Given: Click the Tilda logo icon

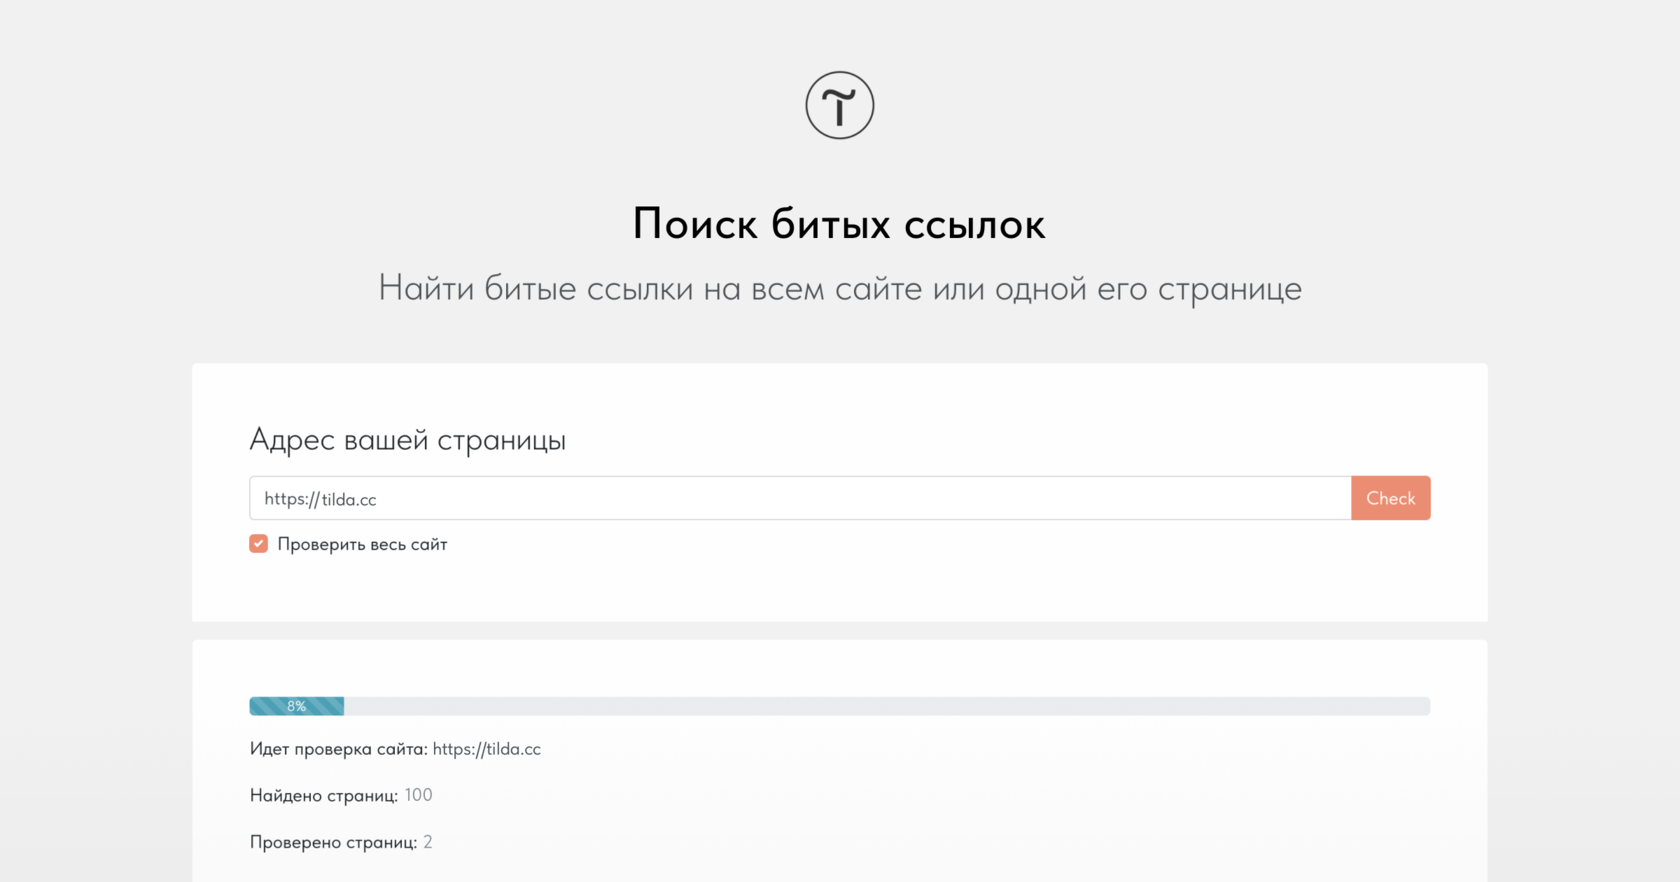Looking at the screenshot, I should 840,105.
